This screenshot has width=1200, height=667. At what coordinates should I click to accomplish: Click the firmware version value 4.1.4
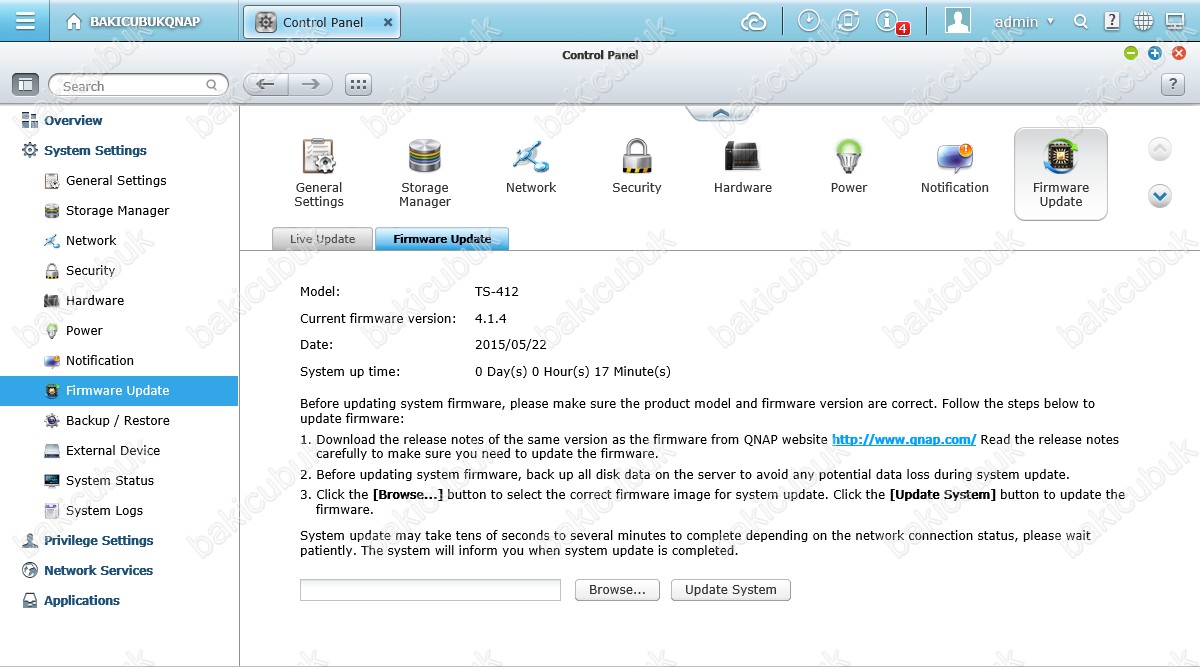(490, 318)
